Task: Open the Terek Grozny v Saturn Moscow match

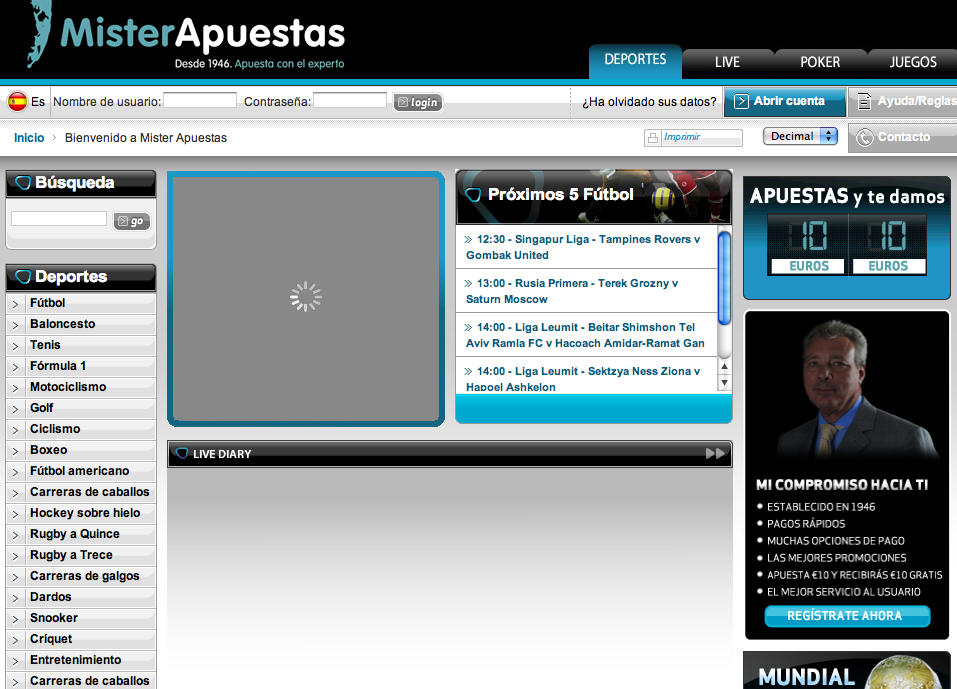Action: pos(572,291)
